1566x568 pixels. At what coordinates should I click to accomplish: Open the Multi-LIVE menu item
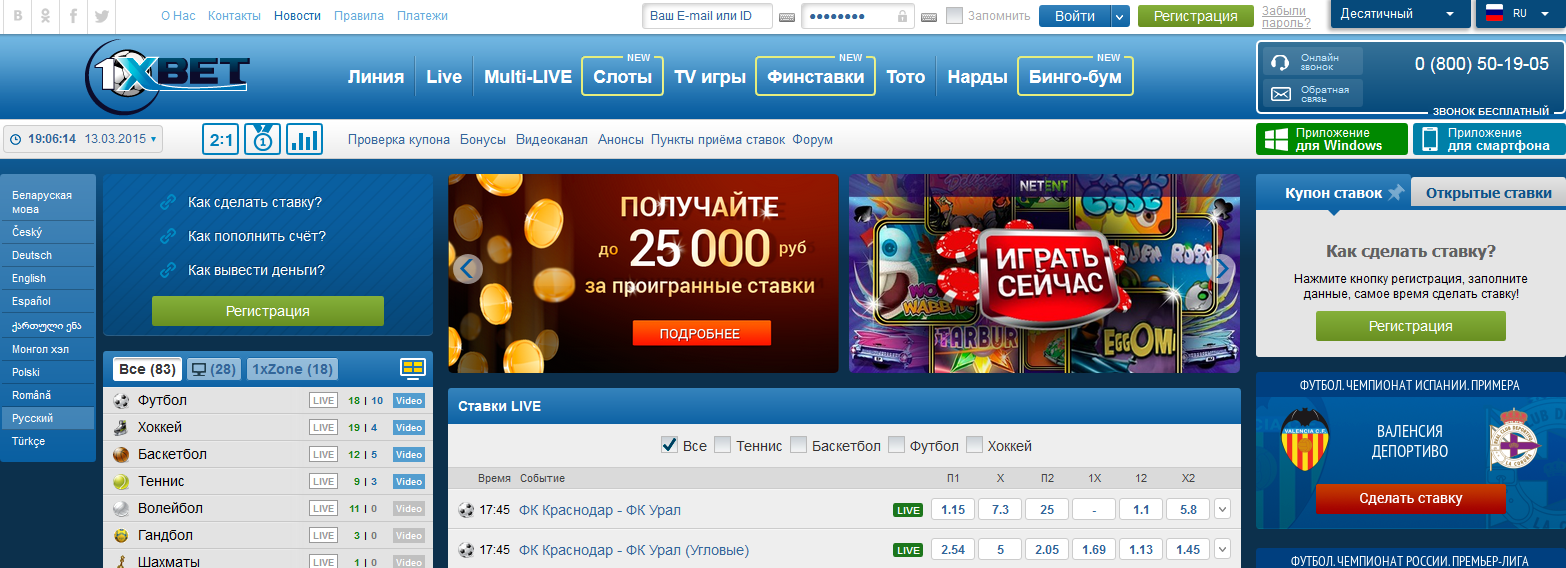pyautogui.click(x=528, y=77)
